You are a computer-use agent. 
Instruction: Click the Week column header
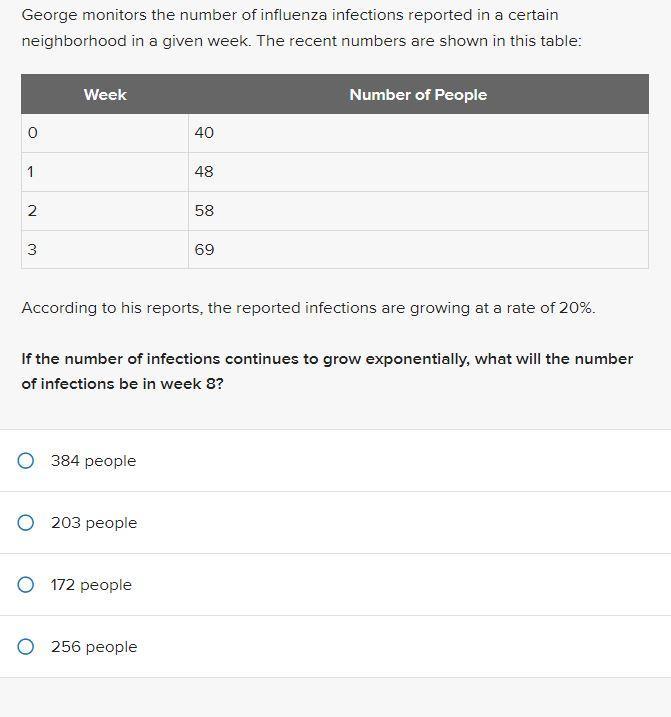click(x=105, y=95)
